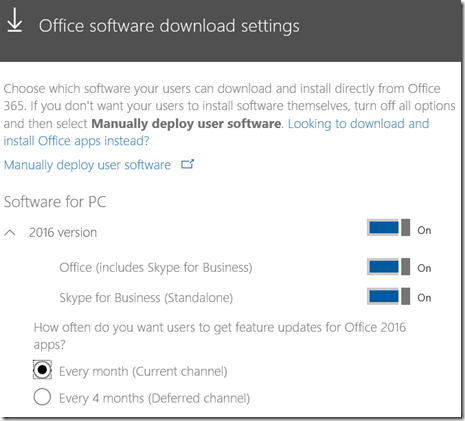Click the Every month (Current channel) label text

coord(143,371)
